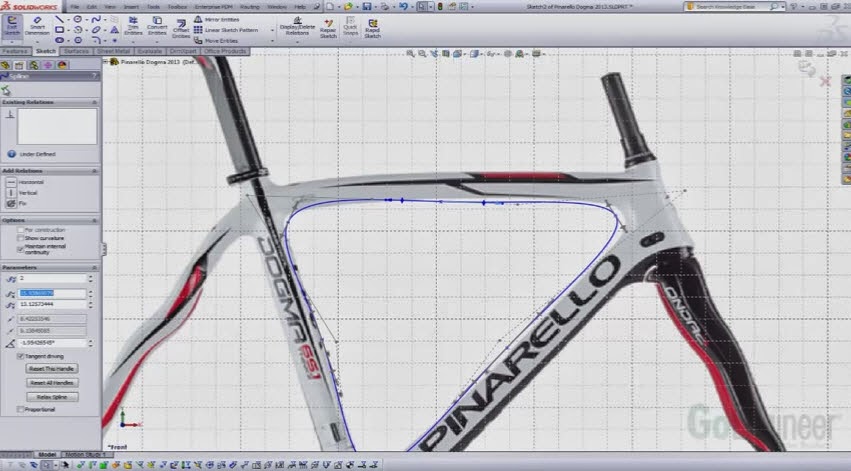The image size is (851, 471).
Task: Select the Arc sketch tool
Action: (78, 30)
